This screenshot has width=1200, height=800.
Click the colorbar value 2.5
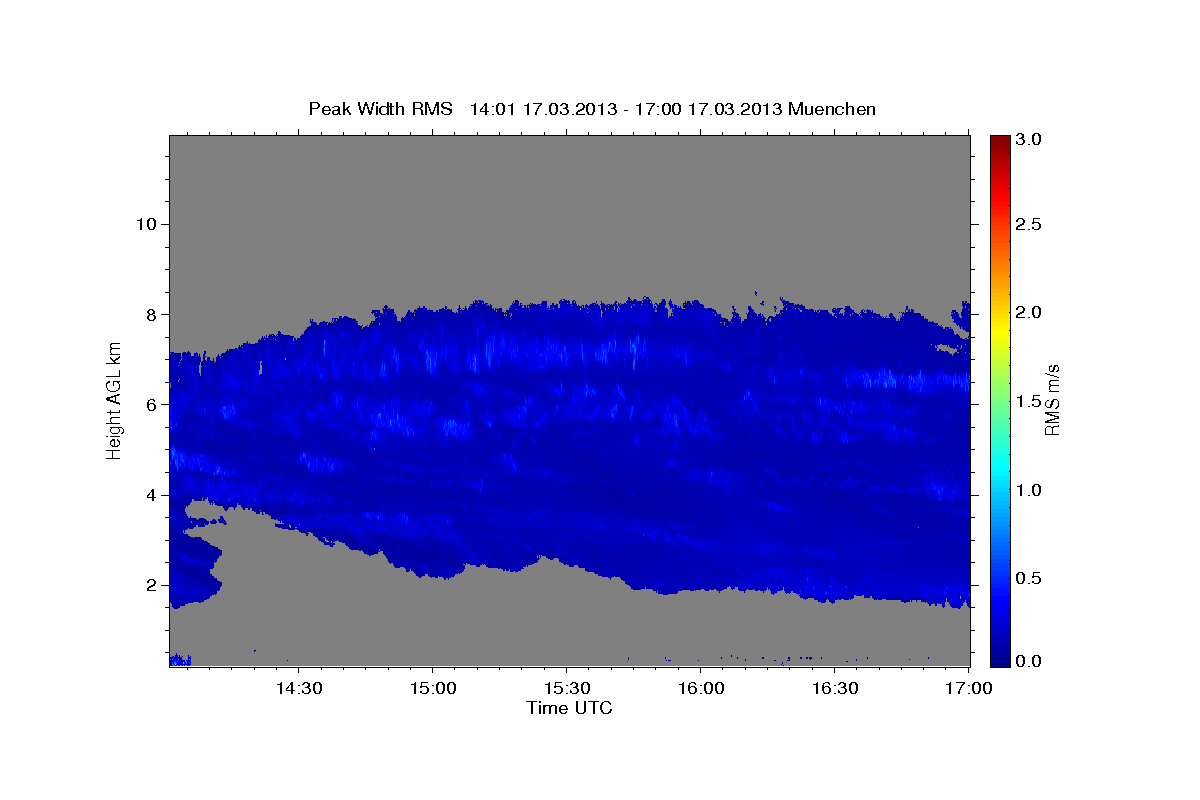click(x=1029, y=224)
